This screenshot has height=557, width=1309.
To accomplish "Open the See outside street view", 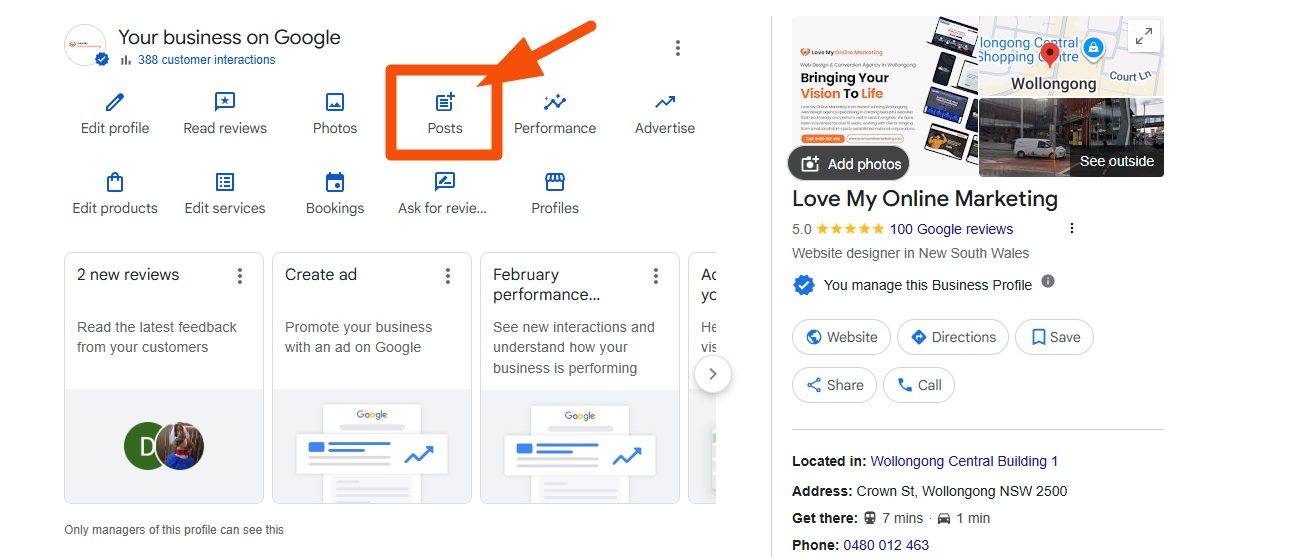I will click(1116, 161).
